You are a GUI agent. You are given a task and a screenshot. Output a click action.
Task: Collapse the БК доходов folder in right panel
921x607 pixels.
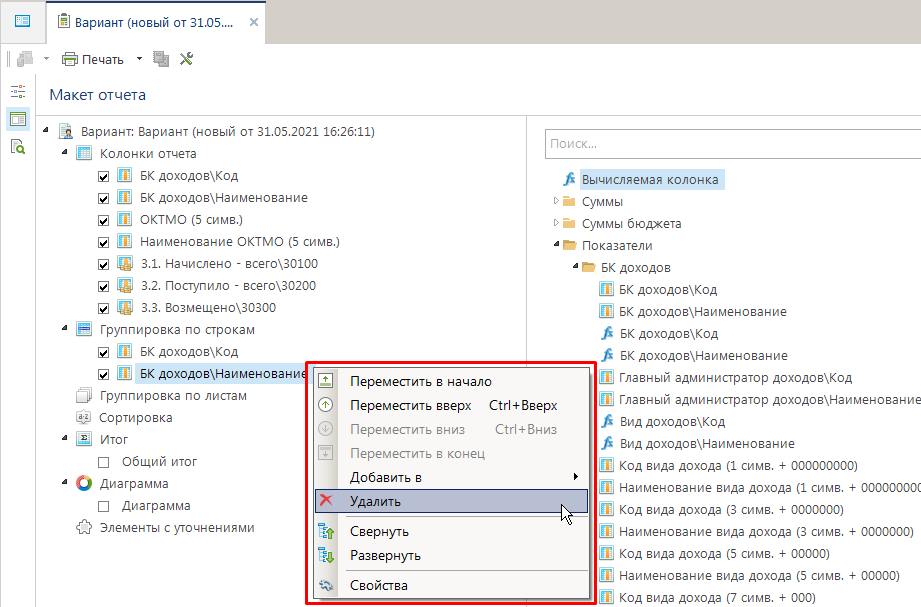[x=575, y=266]
